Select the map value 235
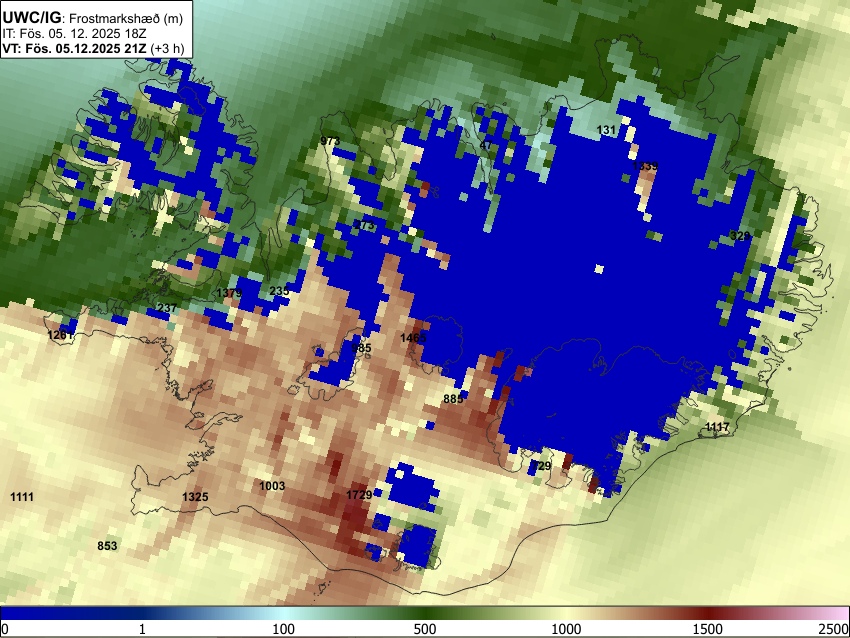The image size is (850, 638). (279, 291)
